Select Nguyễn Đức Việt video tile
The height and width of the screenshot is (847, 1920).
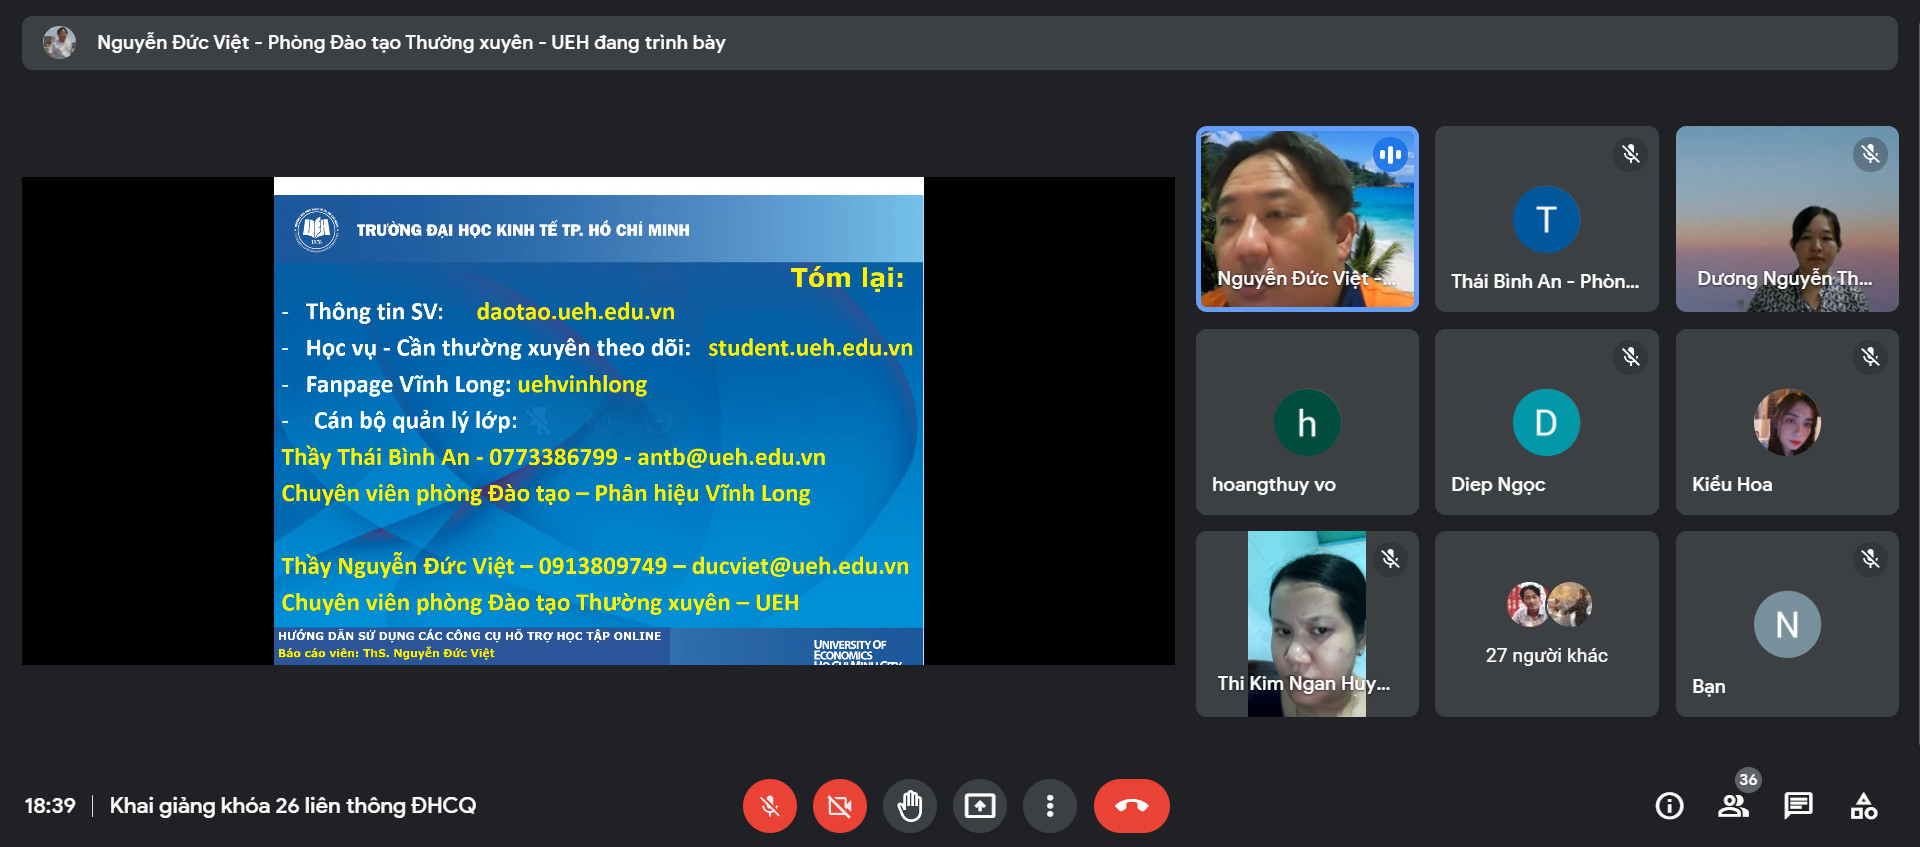click(x=1307, y=219)
